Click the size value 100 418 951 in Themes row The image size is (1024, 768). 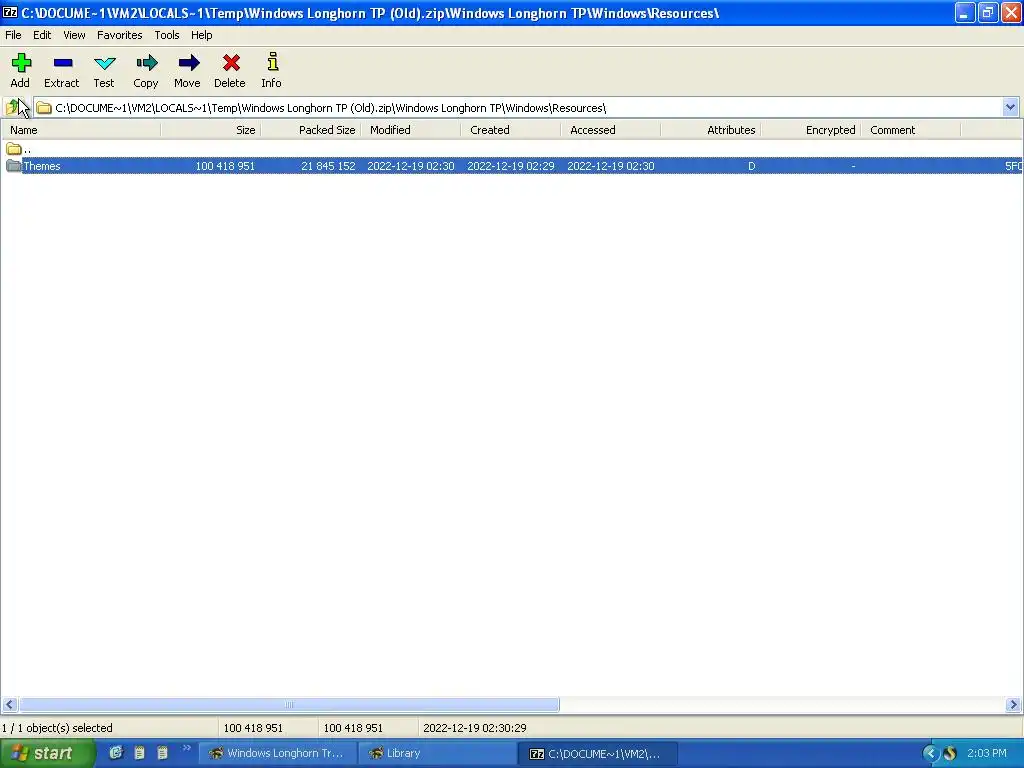click(x=225, y=166)
